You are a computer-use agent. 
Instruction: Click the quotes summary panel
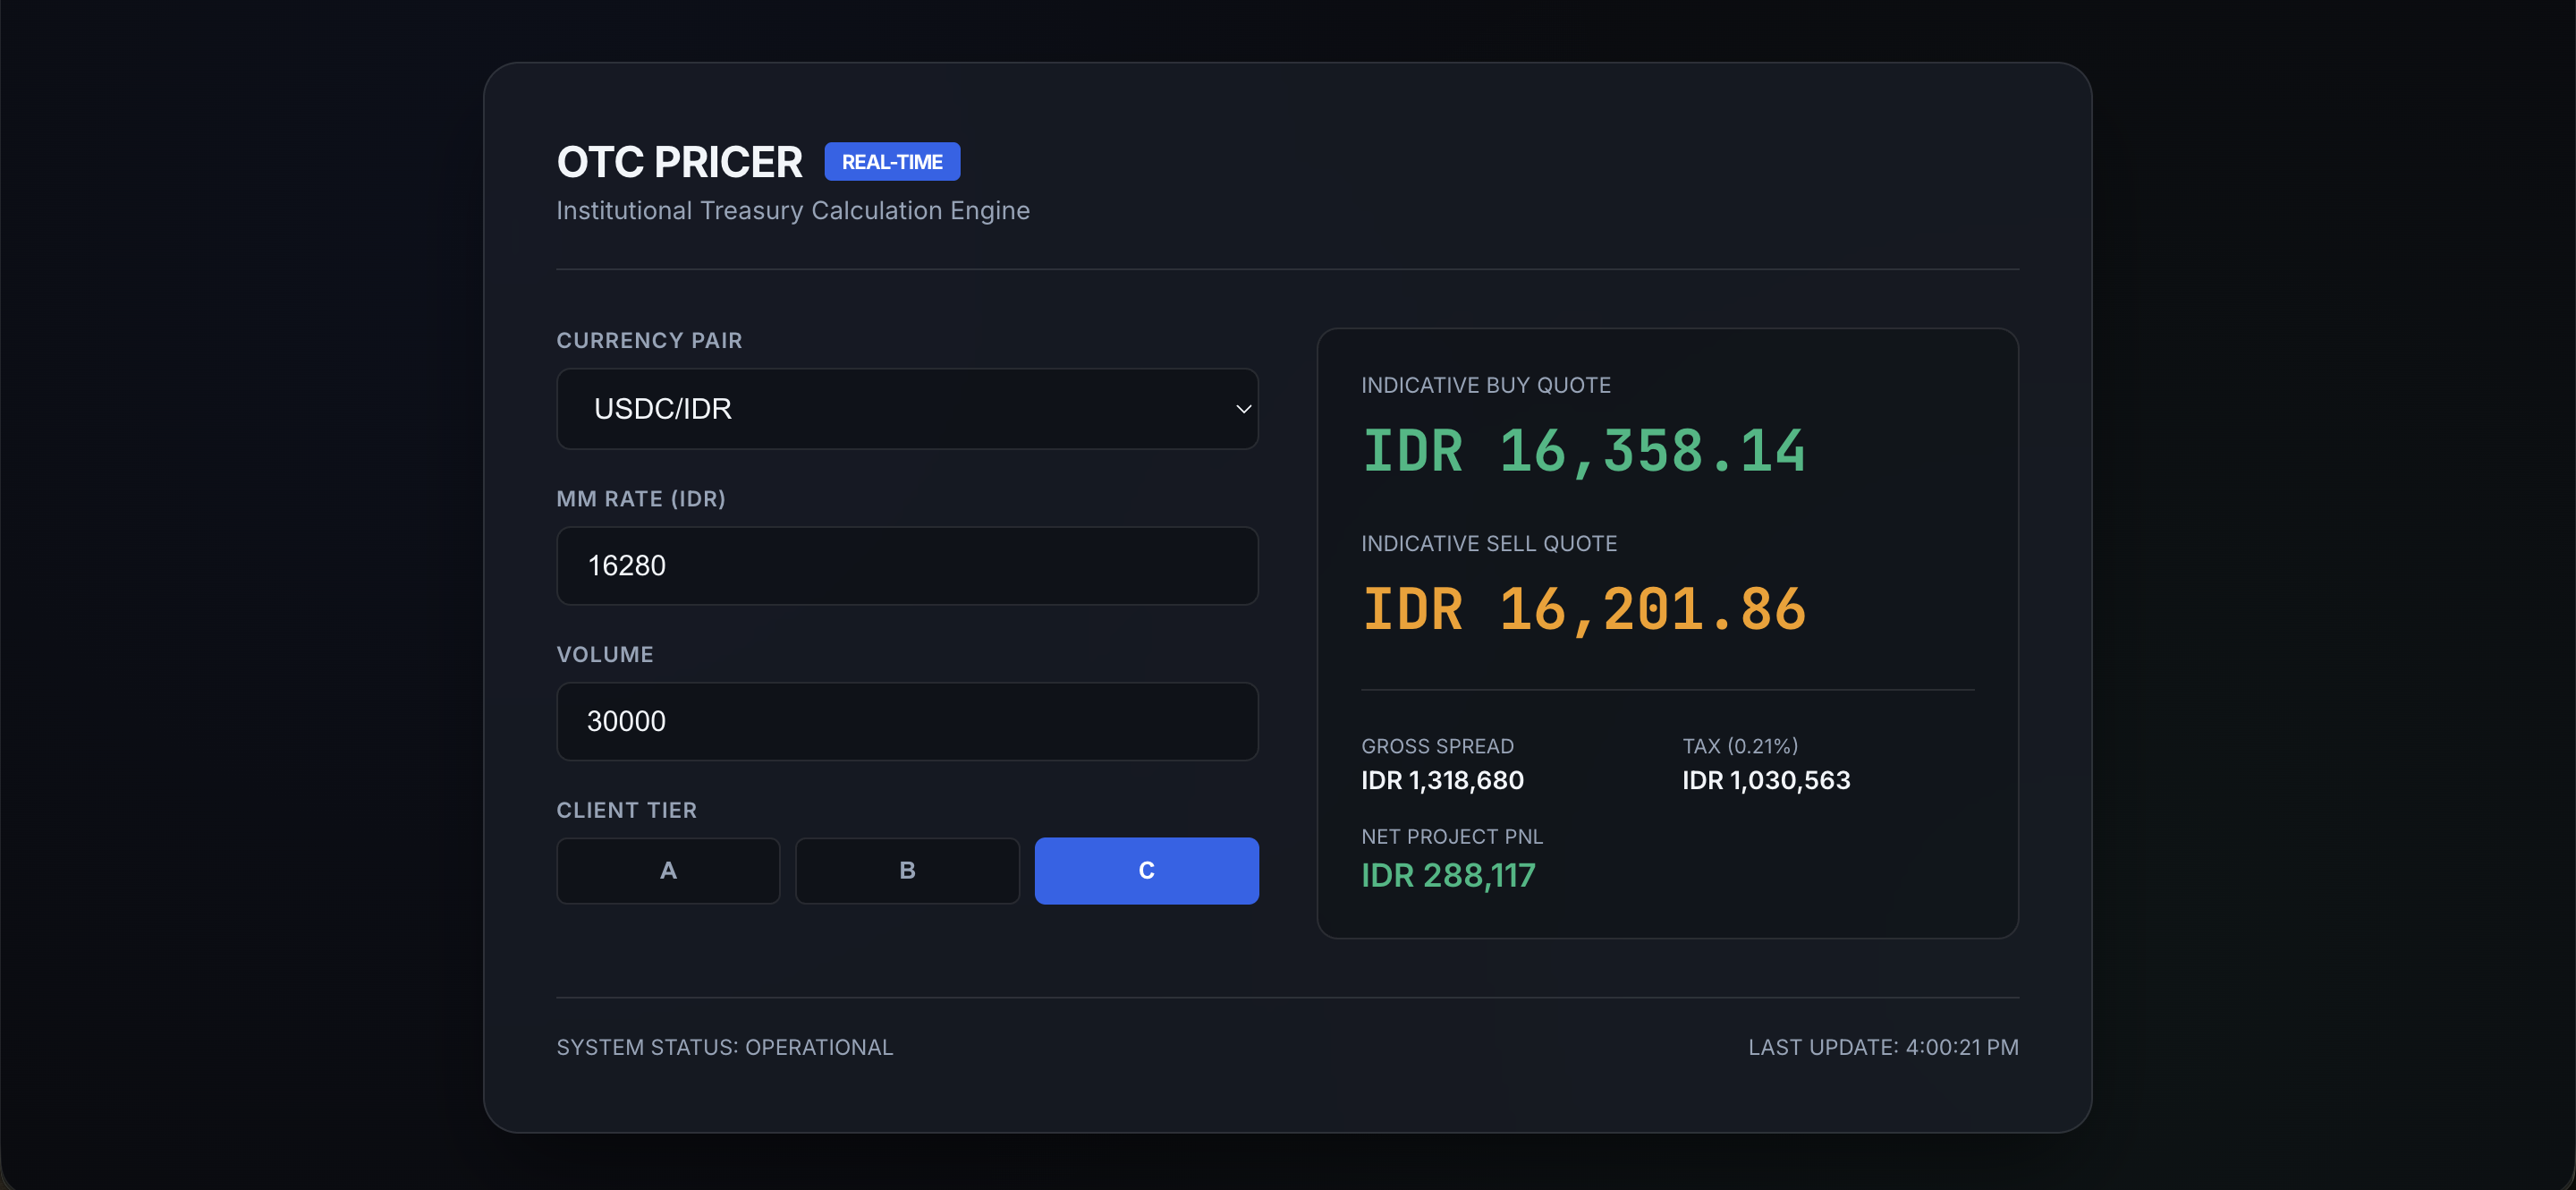coord(1667,632)
